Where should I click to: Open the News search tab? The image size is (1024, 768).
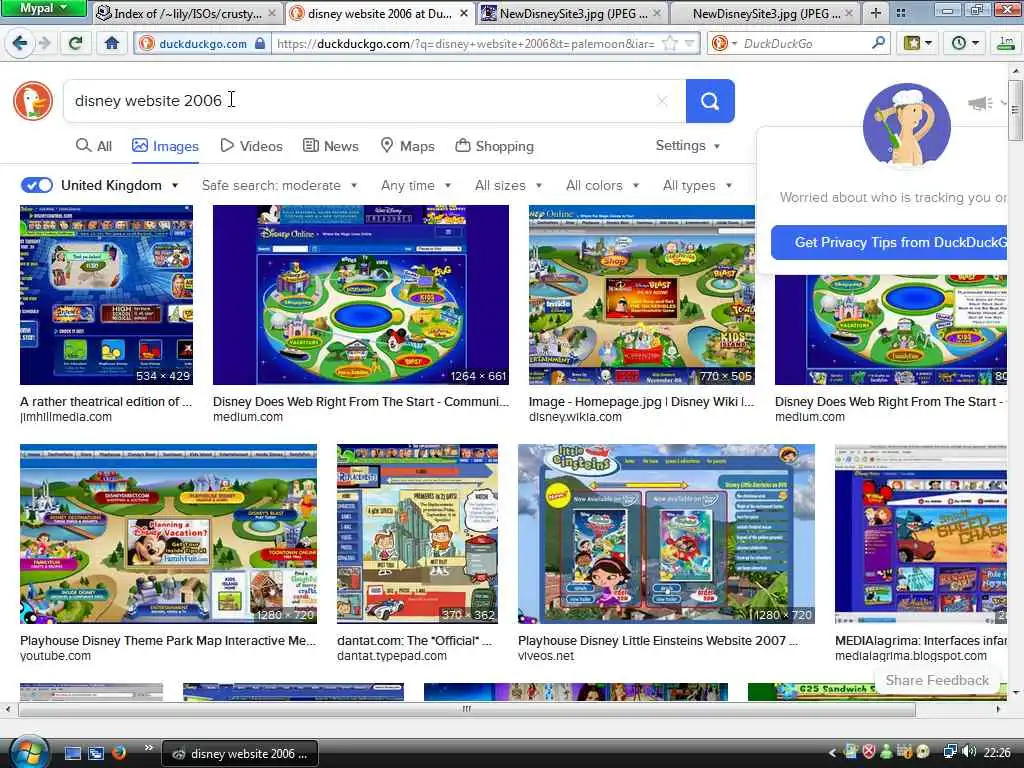pyautogui.click(x=330, y=146)
